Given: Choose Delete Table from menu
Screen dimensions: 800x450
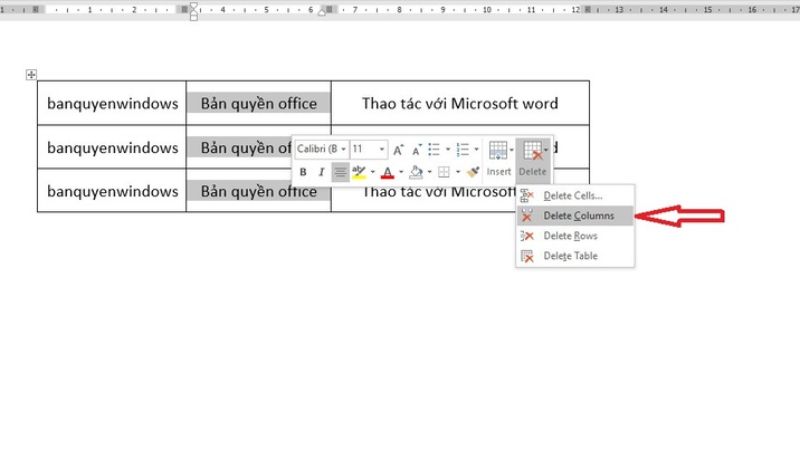Looking at the screenshot, I should point(576,256).
